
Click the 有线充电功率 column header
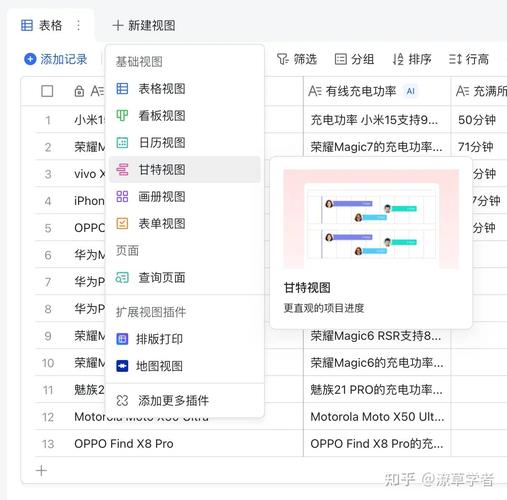coord(377,91)
